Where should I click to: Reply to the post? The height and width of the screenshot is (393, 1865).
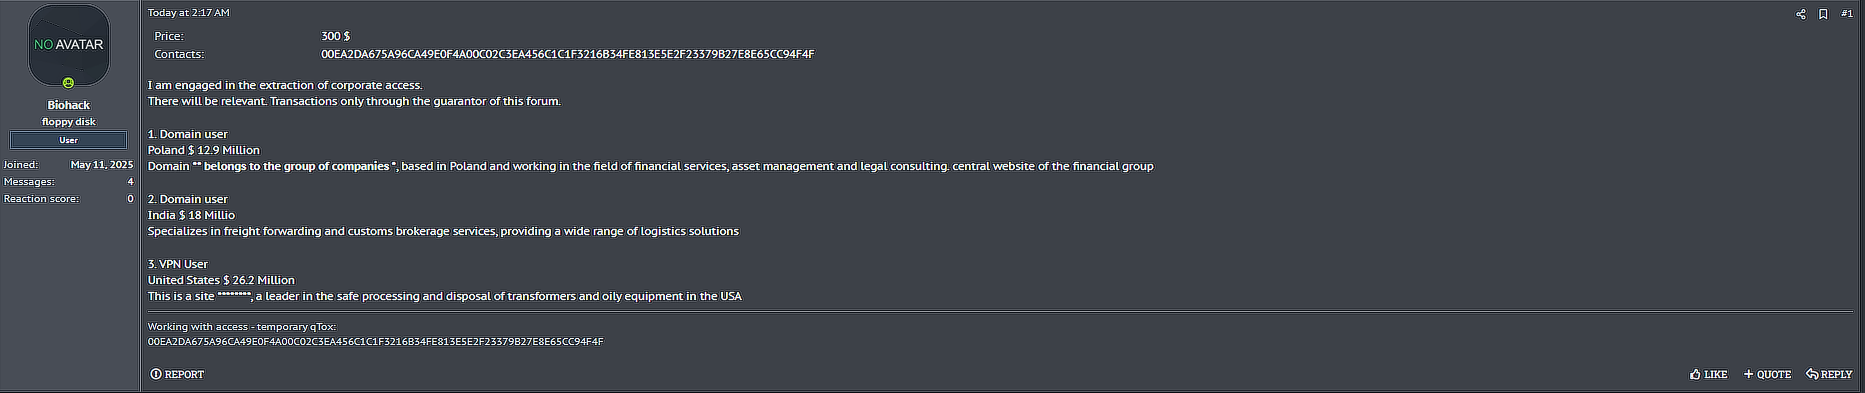[x=1829, y=374]
